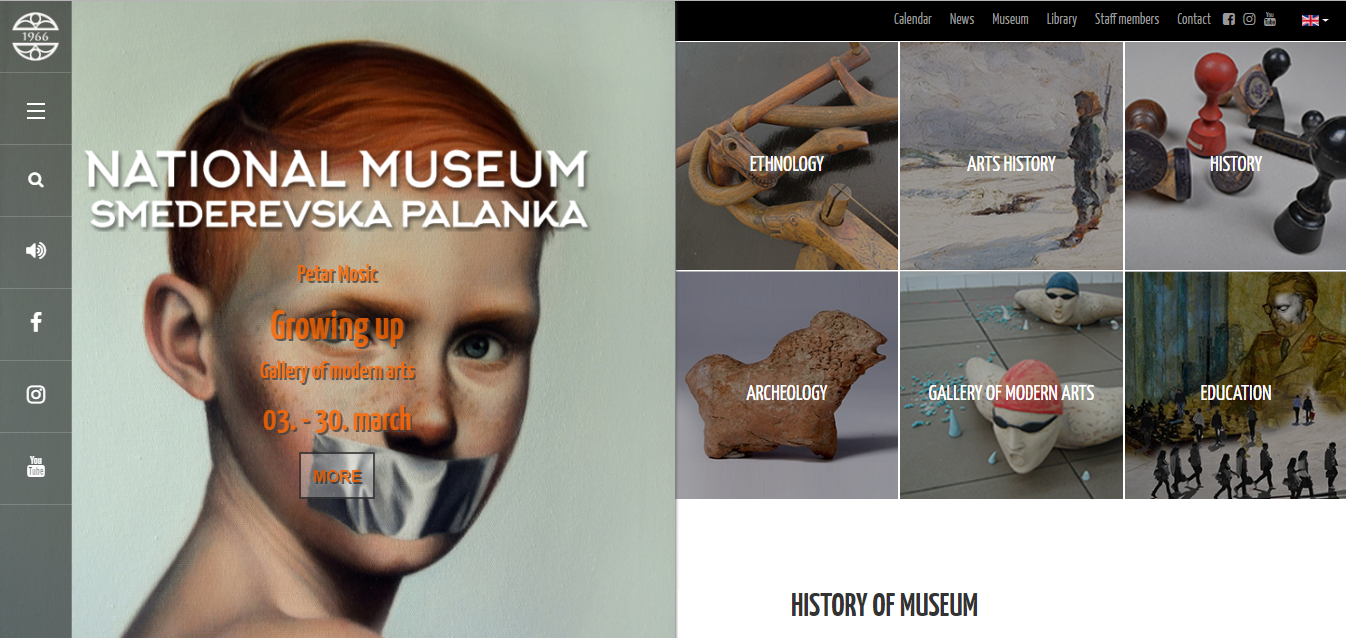Go to the News page
The image size is (1346, 638).
tap(962, 19)
